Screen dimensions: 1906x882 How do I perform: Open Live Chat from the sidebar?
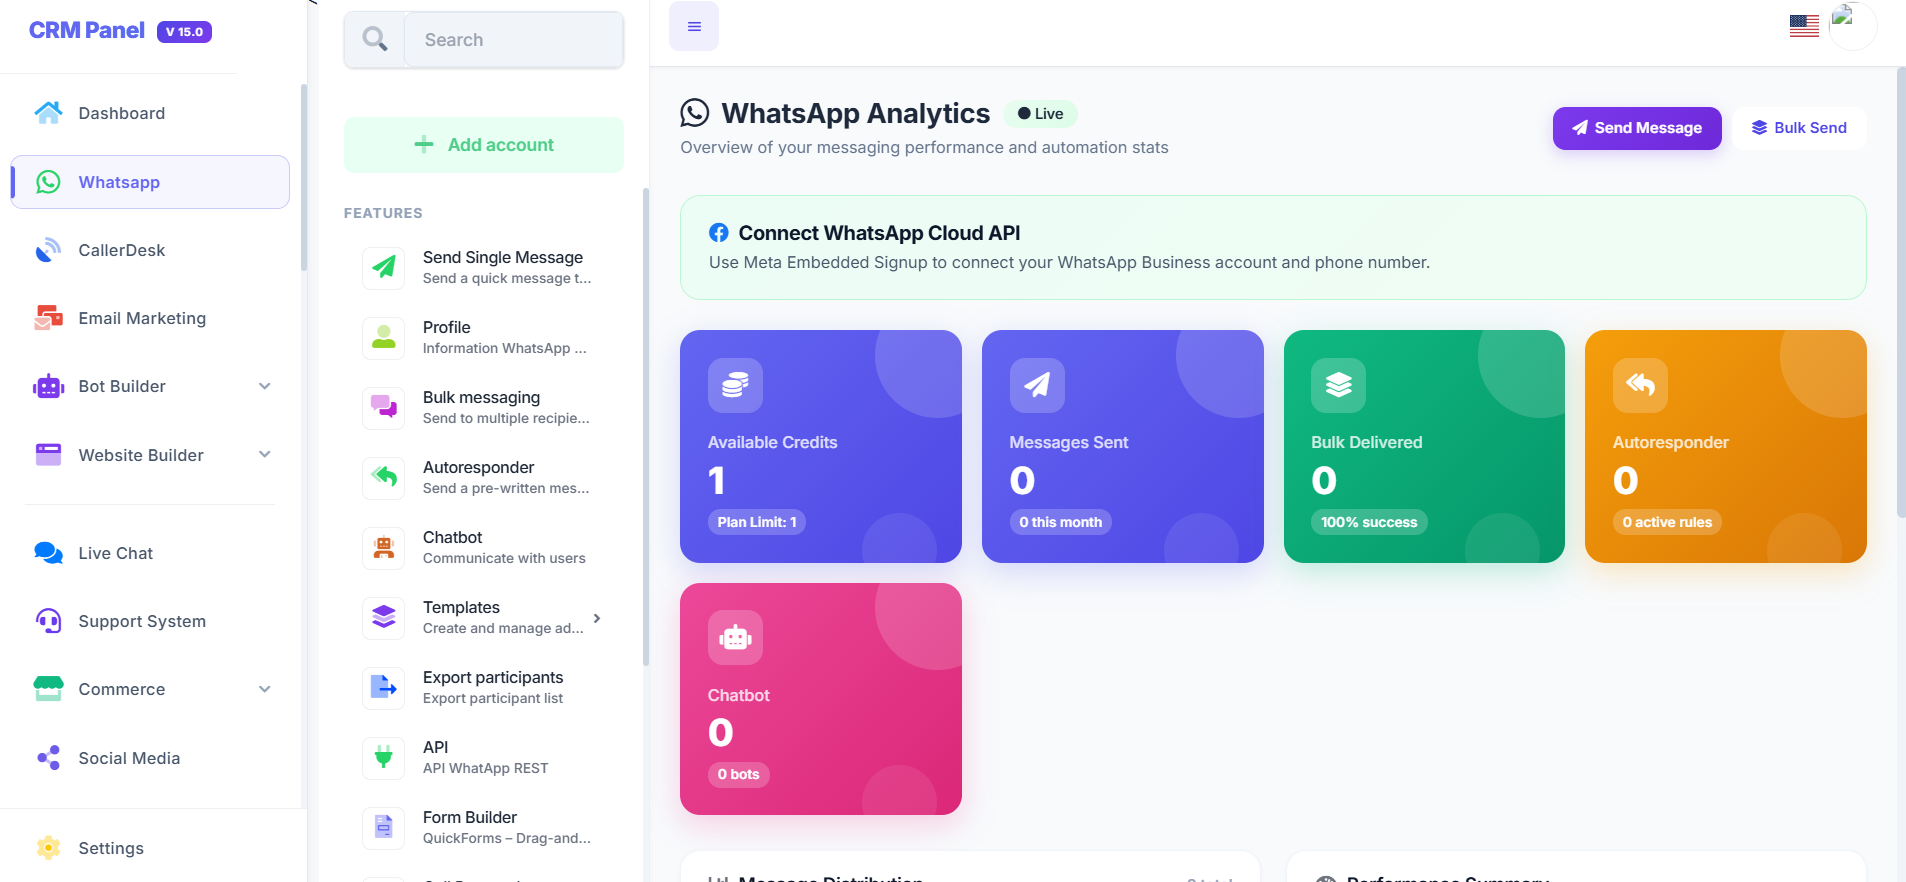click(150, 553)
